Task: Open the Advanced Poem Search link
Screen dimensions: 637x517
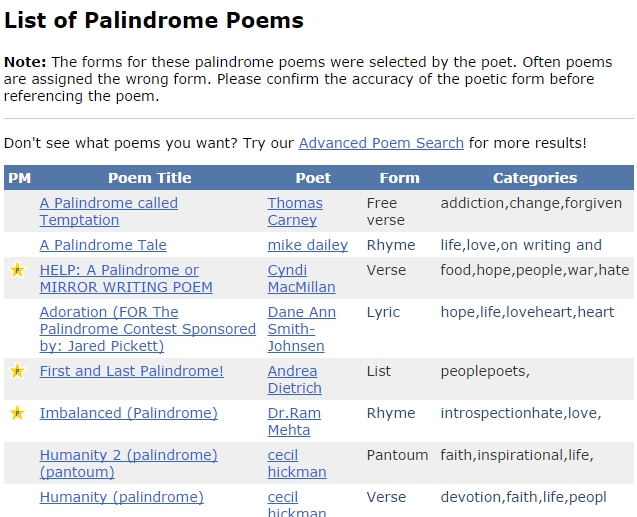Action: tap(381, 143)
